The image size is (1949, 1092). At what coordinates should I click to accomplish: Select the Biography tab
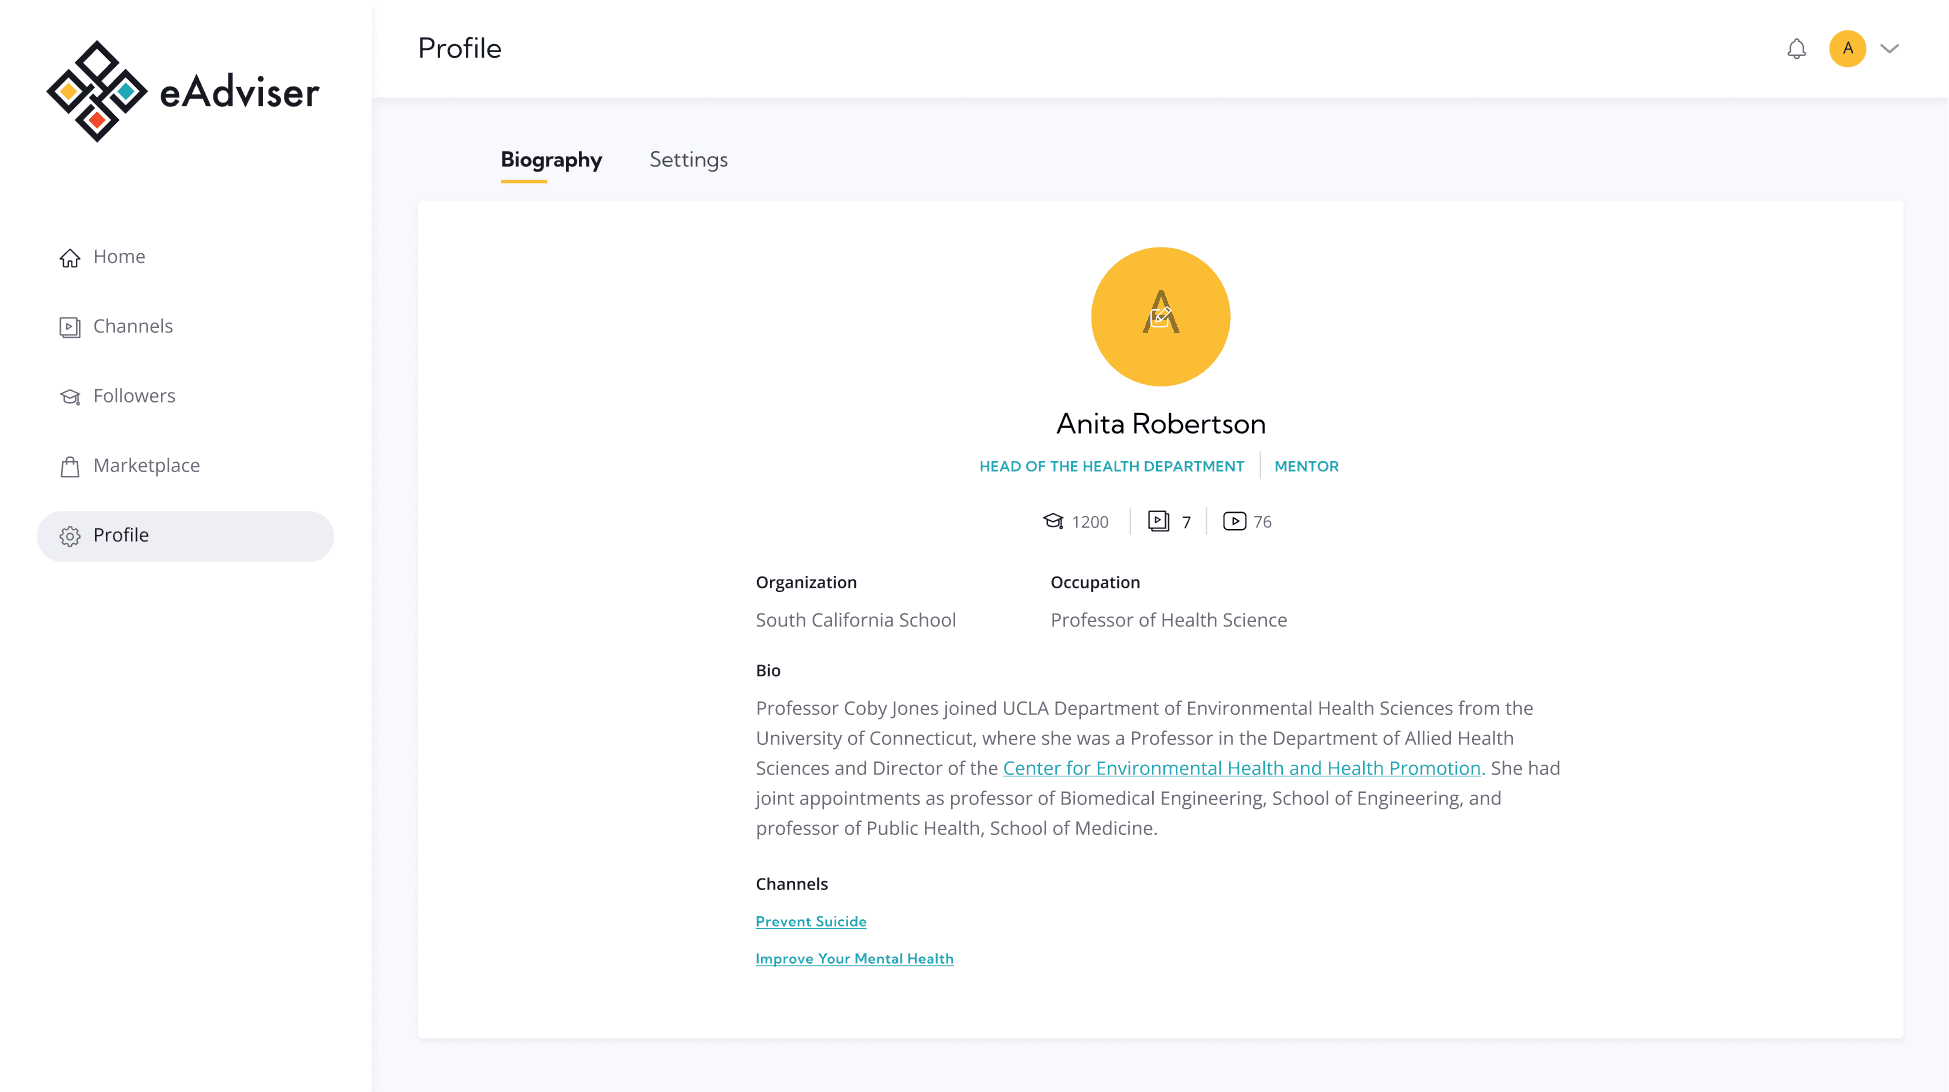(x=551, y=160)
